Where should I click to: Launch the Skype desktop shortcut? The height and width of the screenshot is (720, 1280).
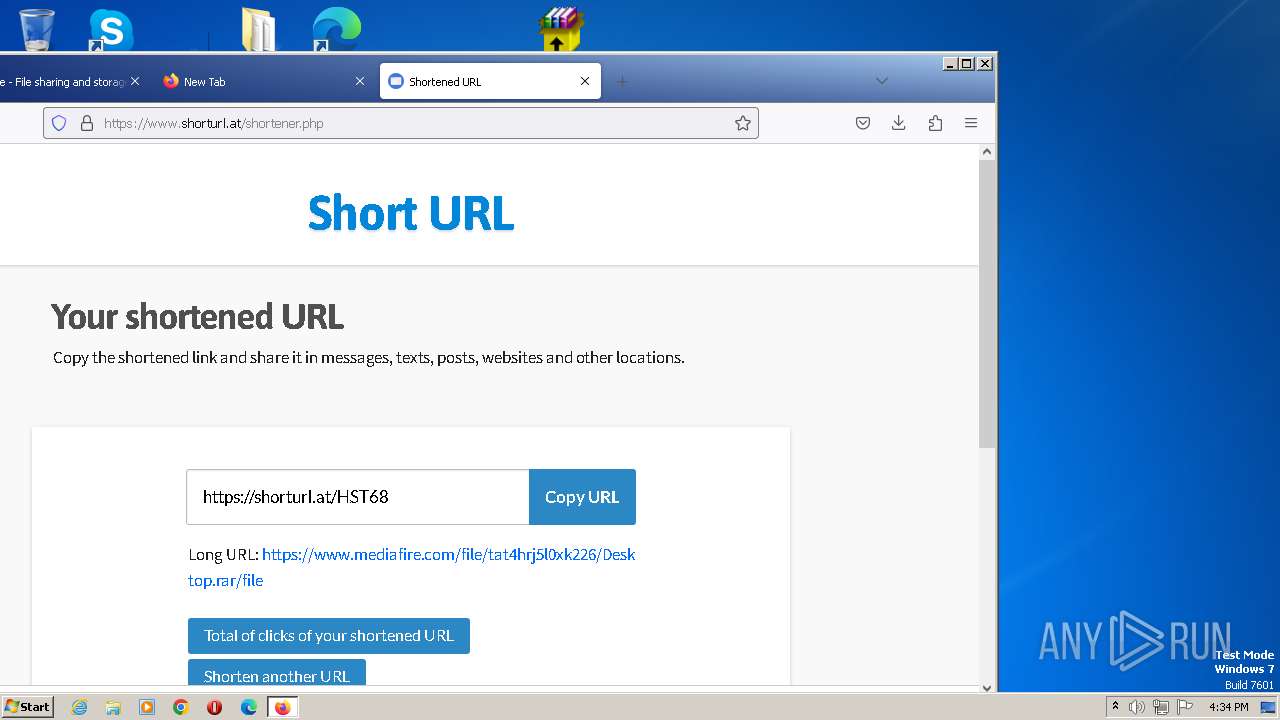click(110, 30)
